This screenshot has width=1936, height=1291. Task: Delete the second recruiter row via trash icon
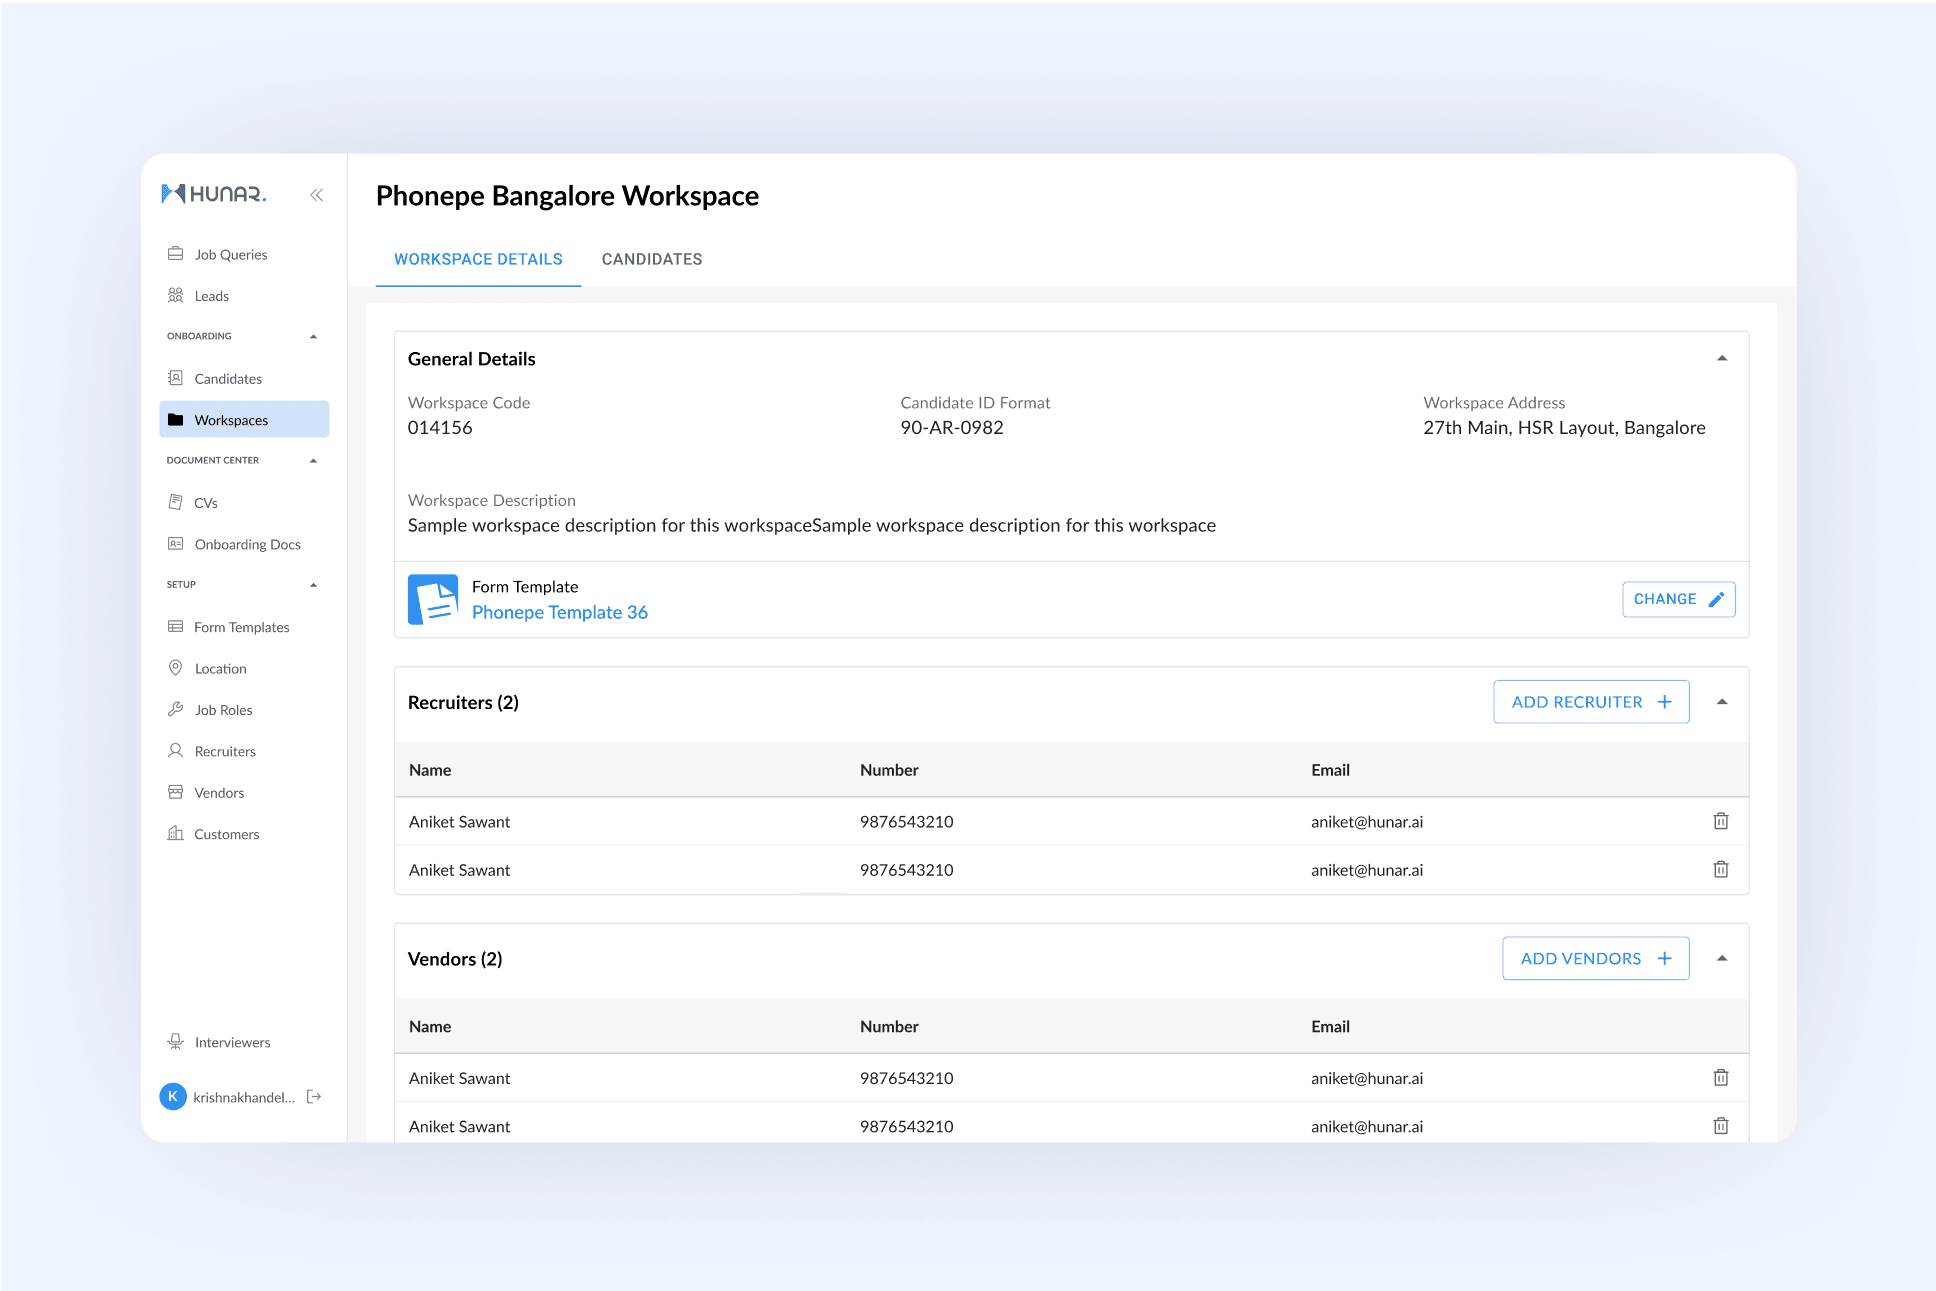pyautogui.click(x=1720, y=869)
